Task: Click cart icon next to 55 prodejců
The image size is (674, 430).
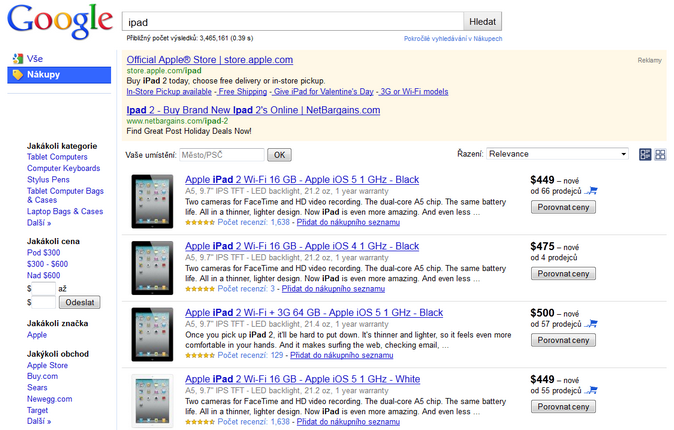Action: pyautogui.click(x=592, y=390)
